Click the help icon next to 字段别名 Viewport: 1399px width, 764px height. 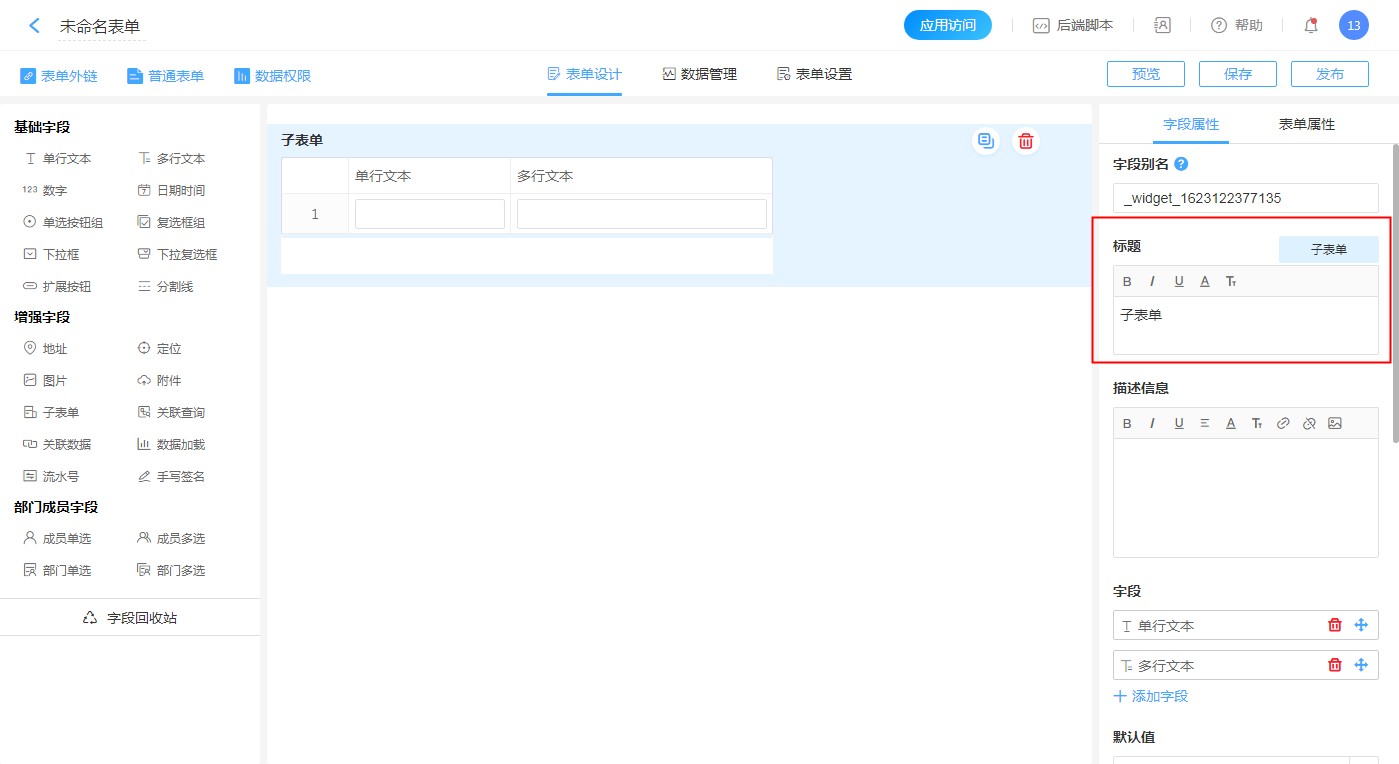pyautogui.click(x=1181, y=165)
